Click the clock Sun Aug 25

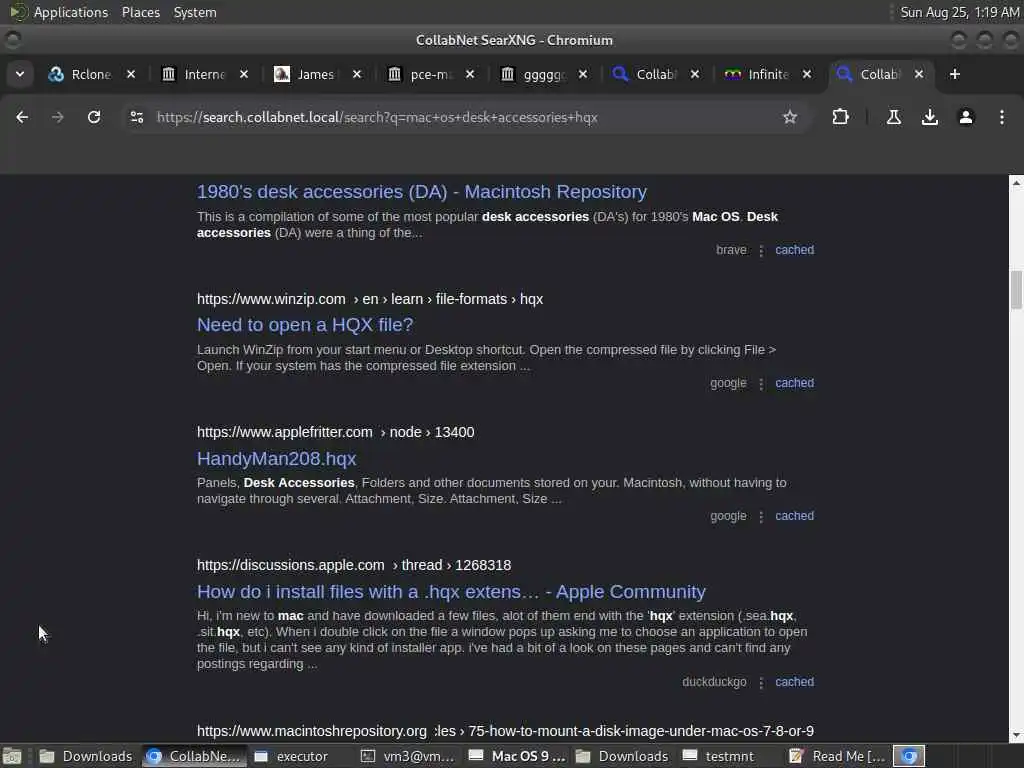[959, 12]
